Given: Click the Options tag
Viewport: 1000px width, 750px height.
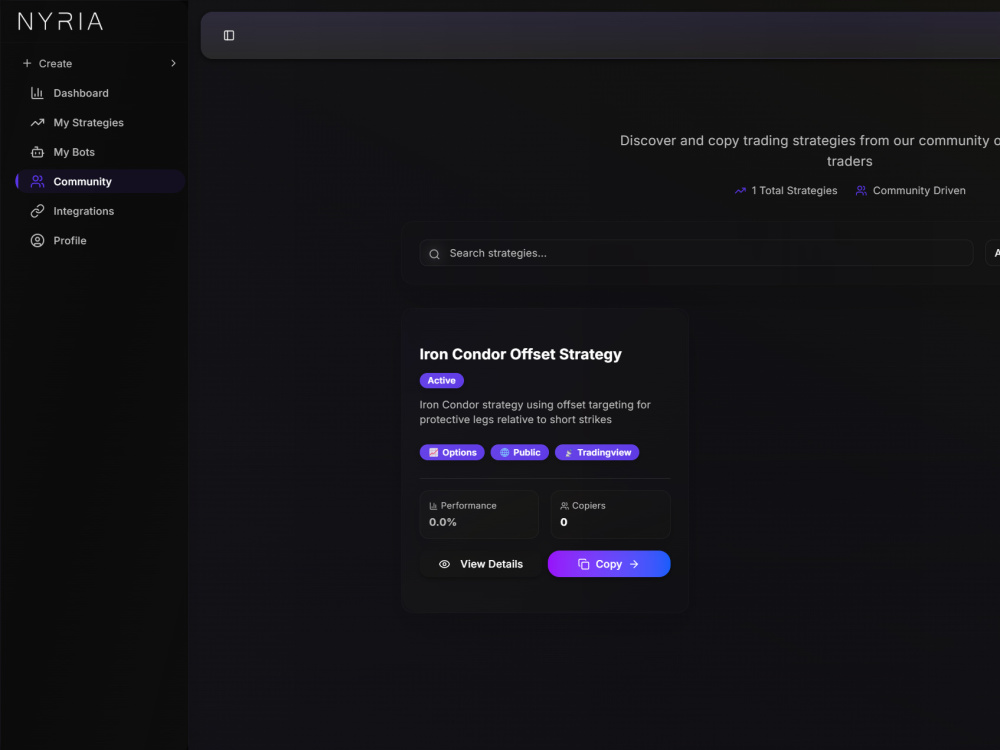Looking at the screenshot, I should (452, 452).
